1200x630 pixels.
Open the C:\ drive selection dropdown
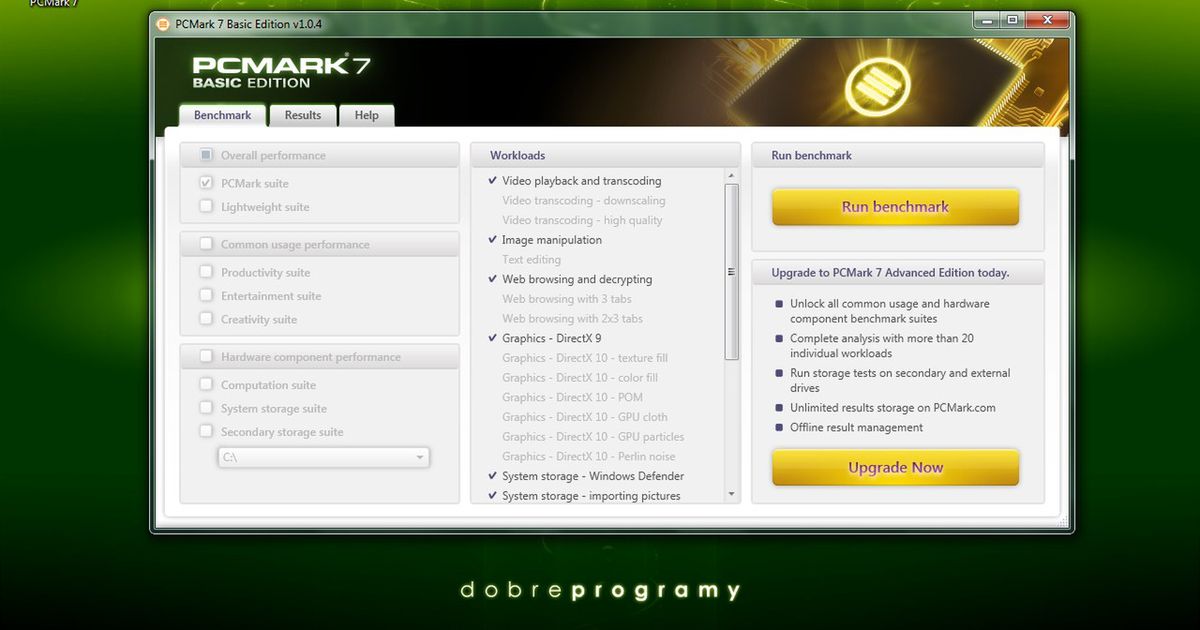[420, 457]
